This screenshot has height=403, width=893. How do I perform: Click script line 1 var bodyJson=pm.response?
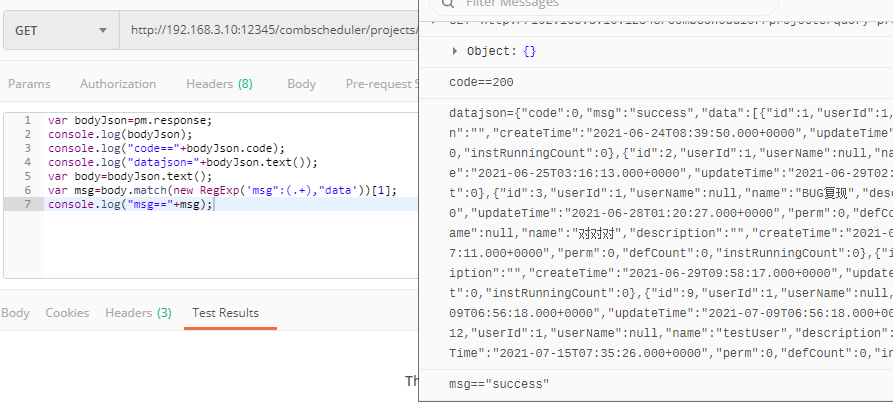pyautogui.click(x=130, y=121)
